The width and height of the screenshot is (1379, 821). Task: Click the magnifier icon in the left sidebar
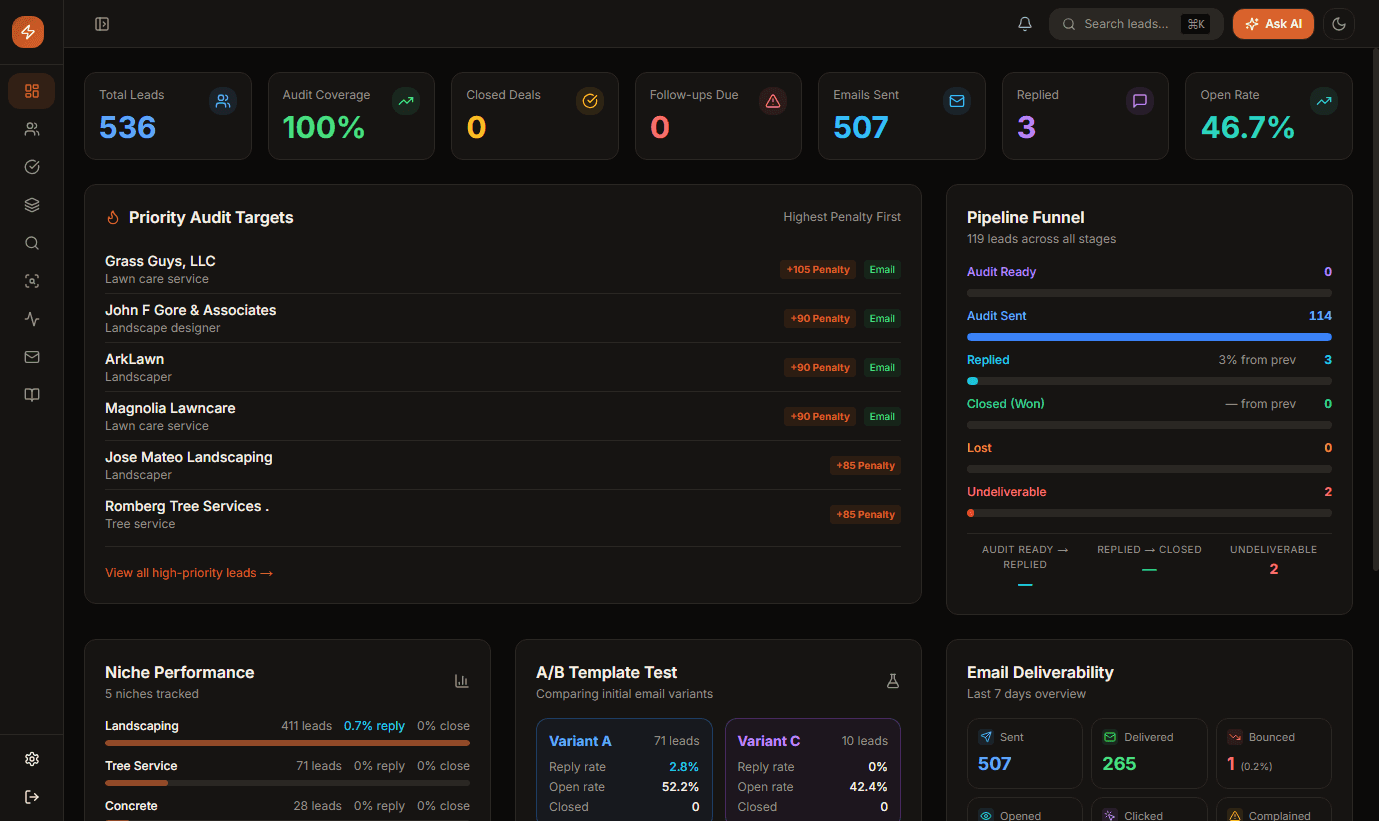tap(32, 243)
